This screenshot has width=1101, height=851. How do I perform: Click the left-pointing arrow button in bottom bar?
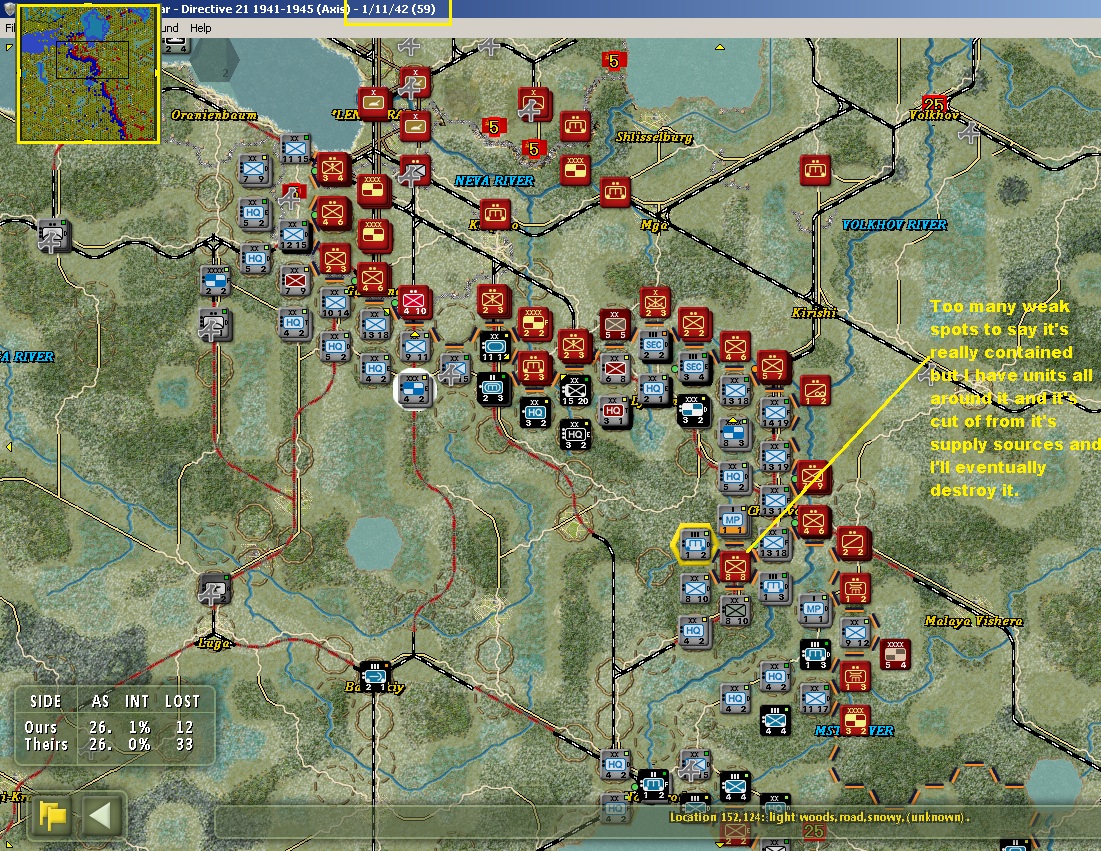click(x=101, y=815)
